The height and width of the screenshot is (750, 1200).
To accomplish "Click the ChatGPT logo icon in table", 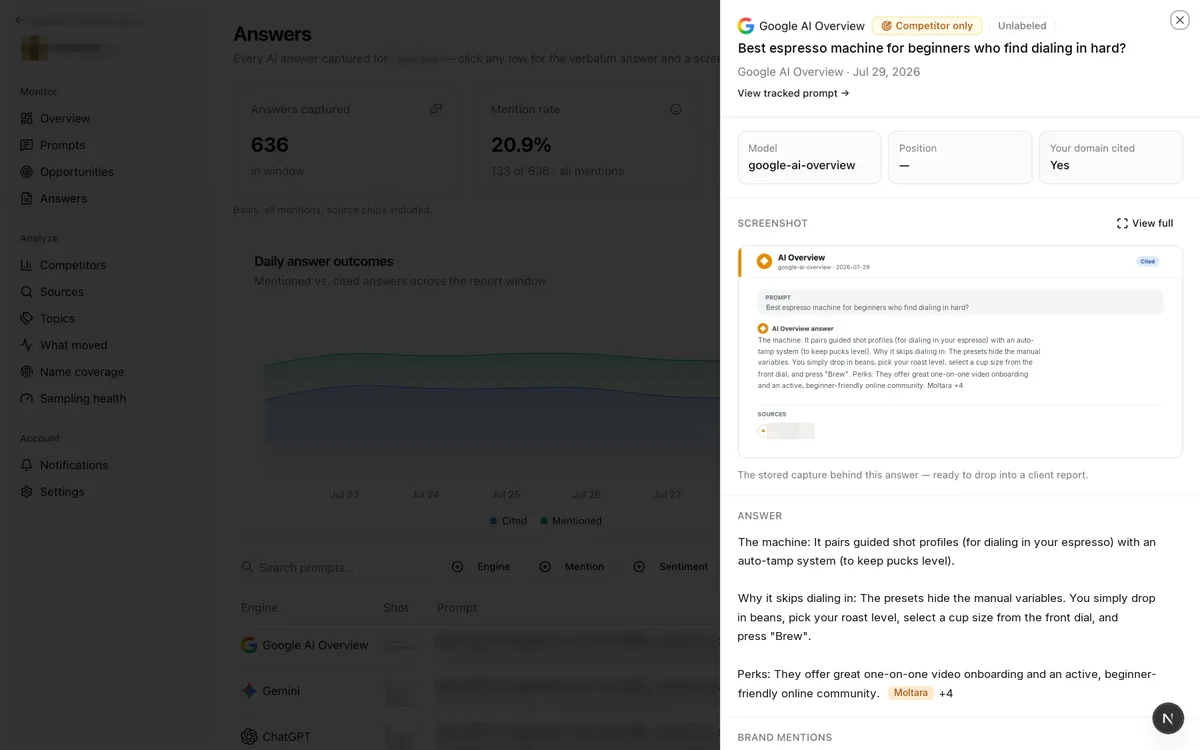I will (x=249, y=737).
